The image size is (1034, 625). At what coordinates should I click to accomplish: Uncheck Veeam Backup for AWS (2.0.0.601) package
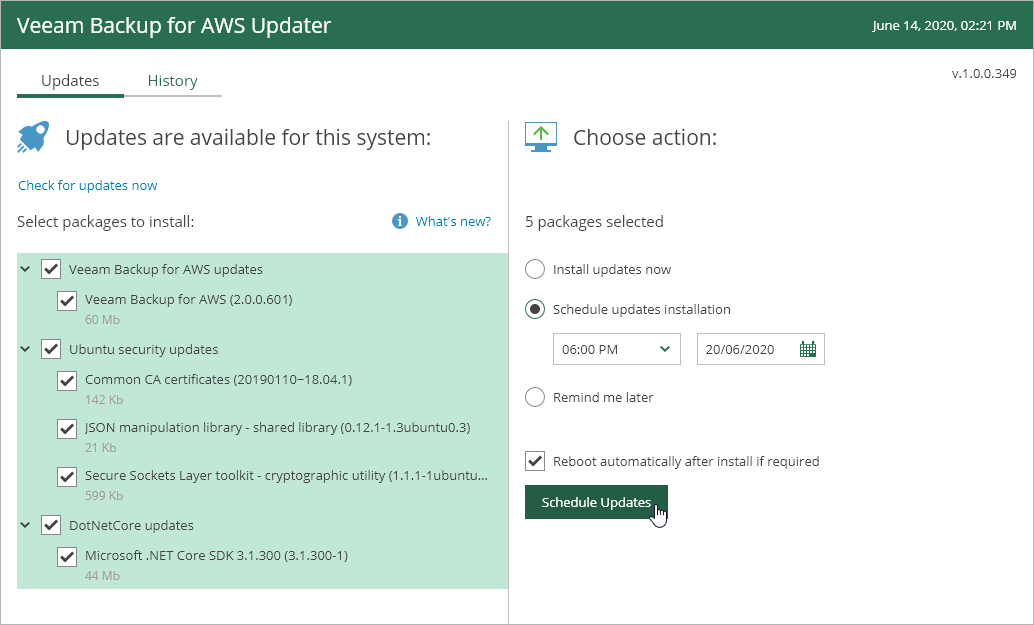pos(67,301)
